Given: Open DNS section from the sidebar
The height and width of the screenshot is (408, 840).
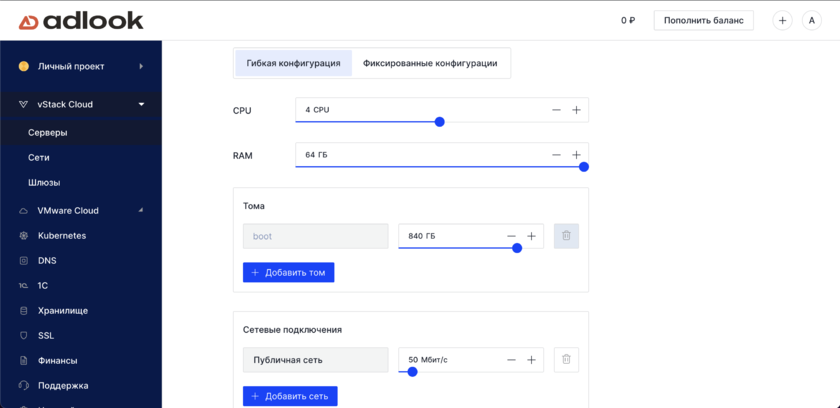Looking at the screenshot, I should [x=46, y=261].
